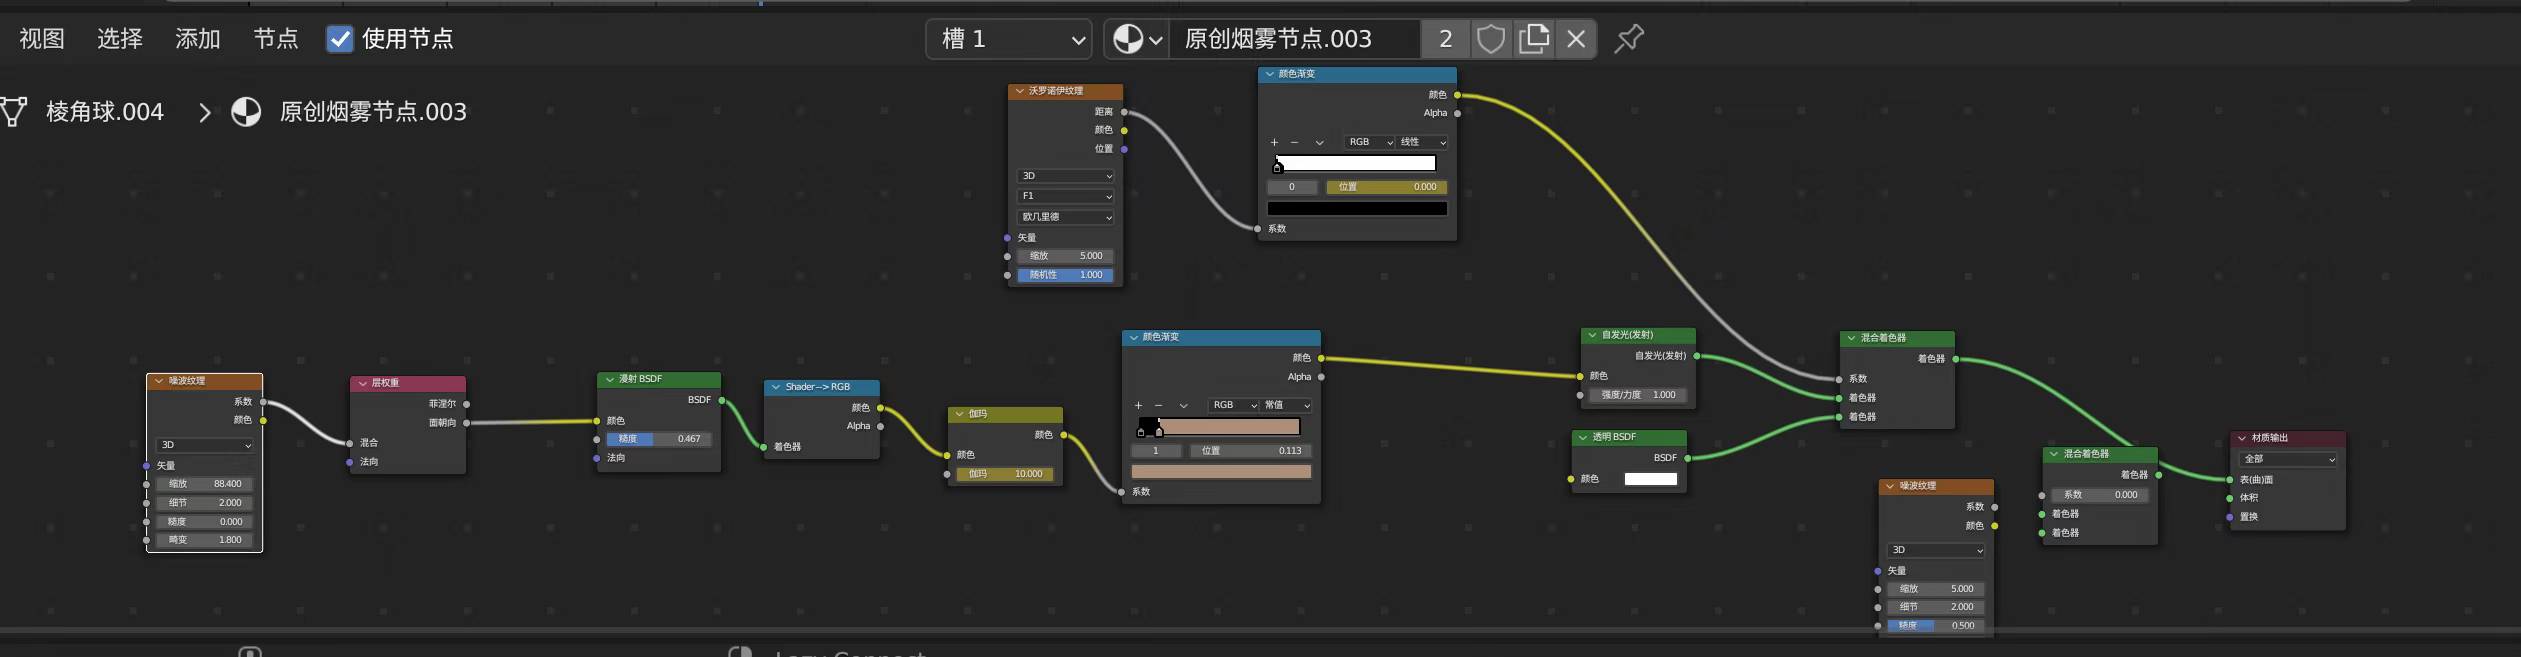Screen dimensions: 2521x657
Task: Open the RGB color mode dropdown on lower 颜色渐变
Action: (x=1234, y=405)
